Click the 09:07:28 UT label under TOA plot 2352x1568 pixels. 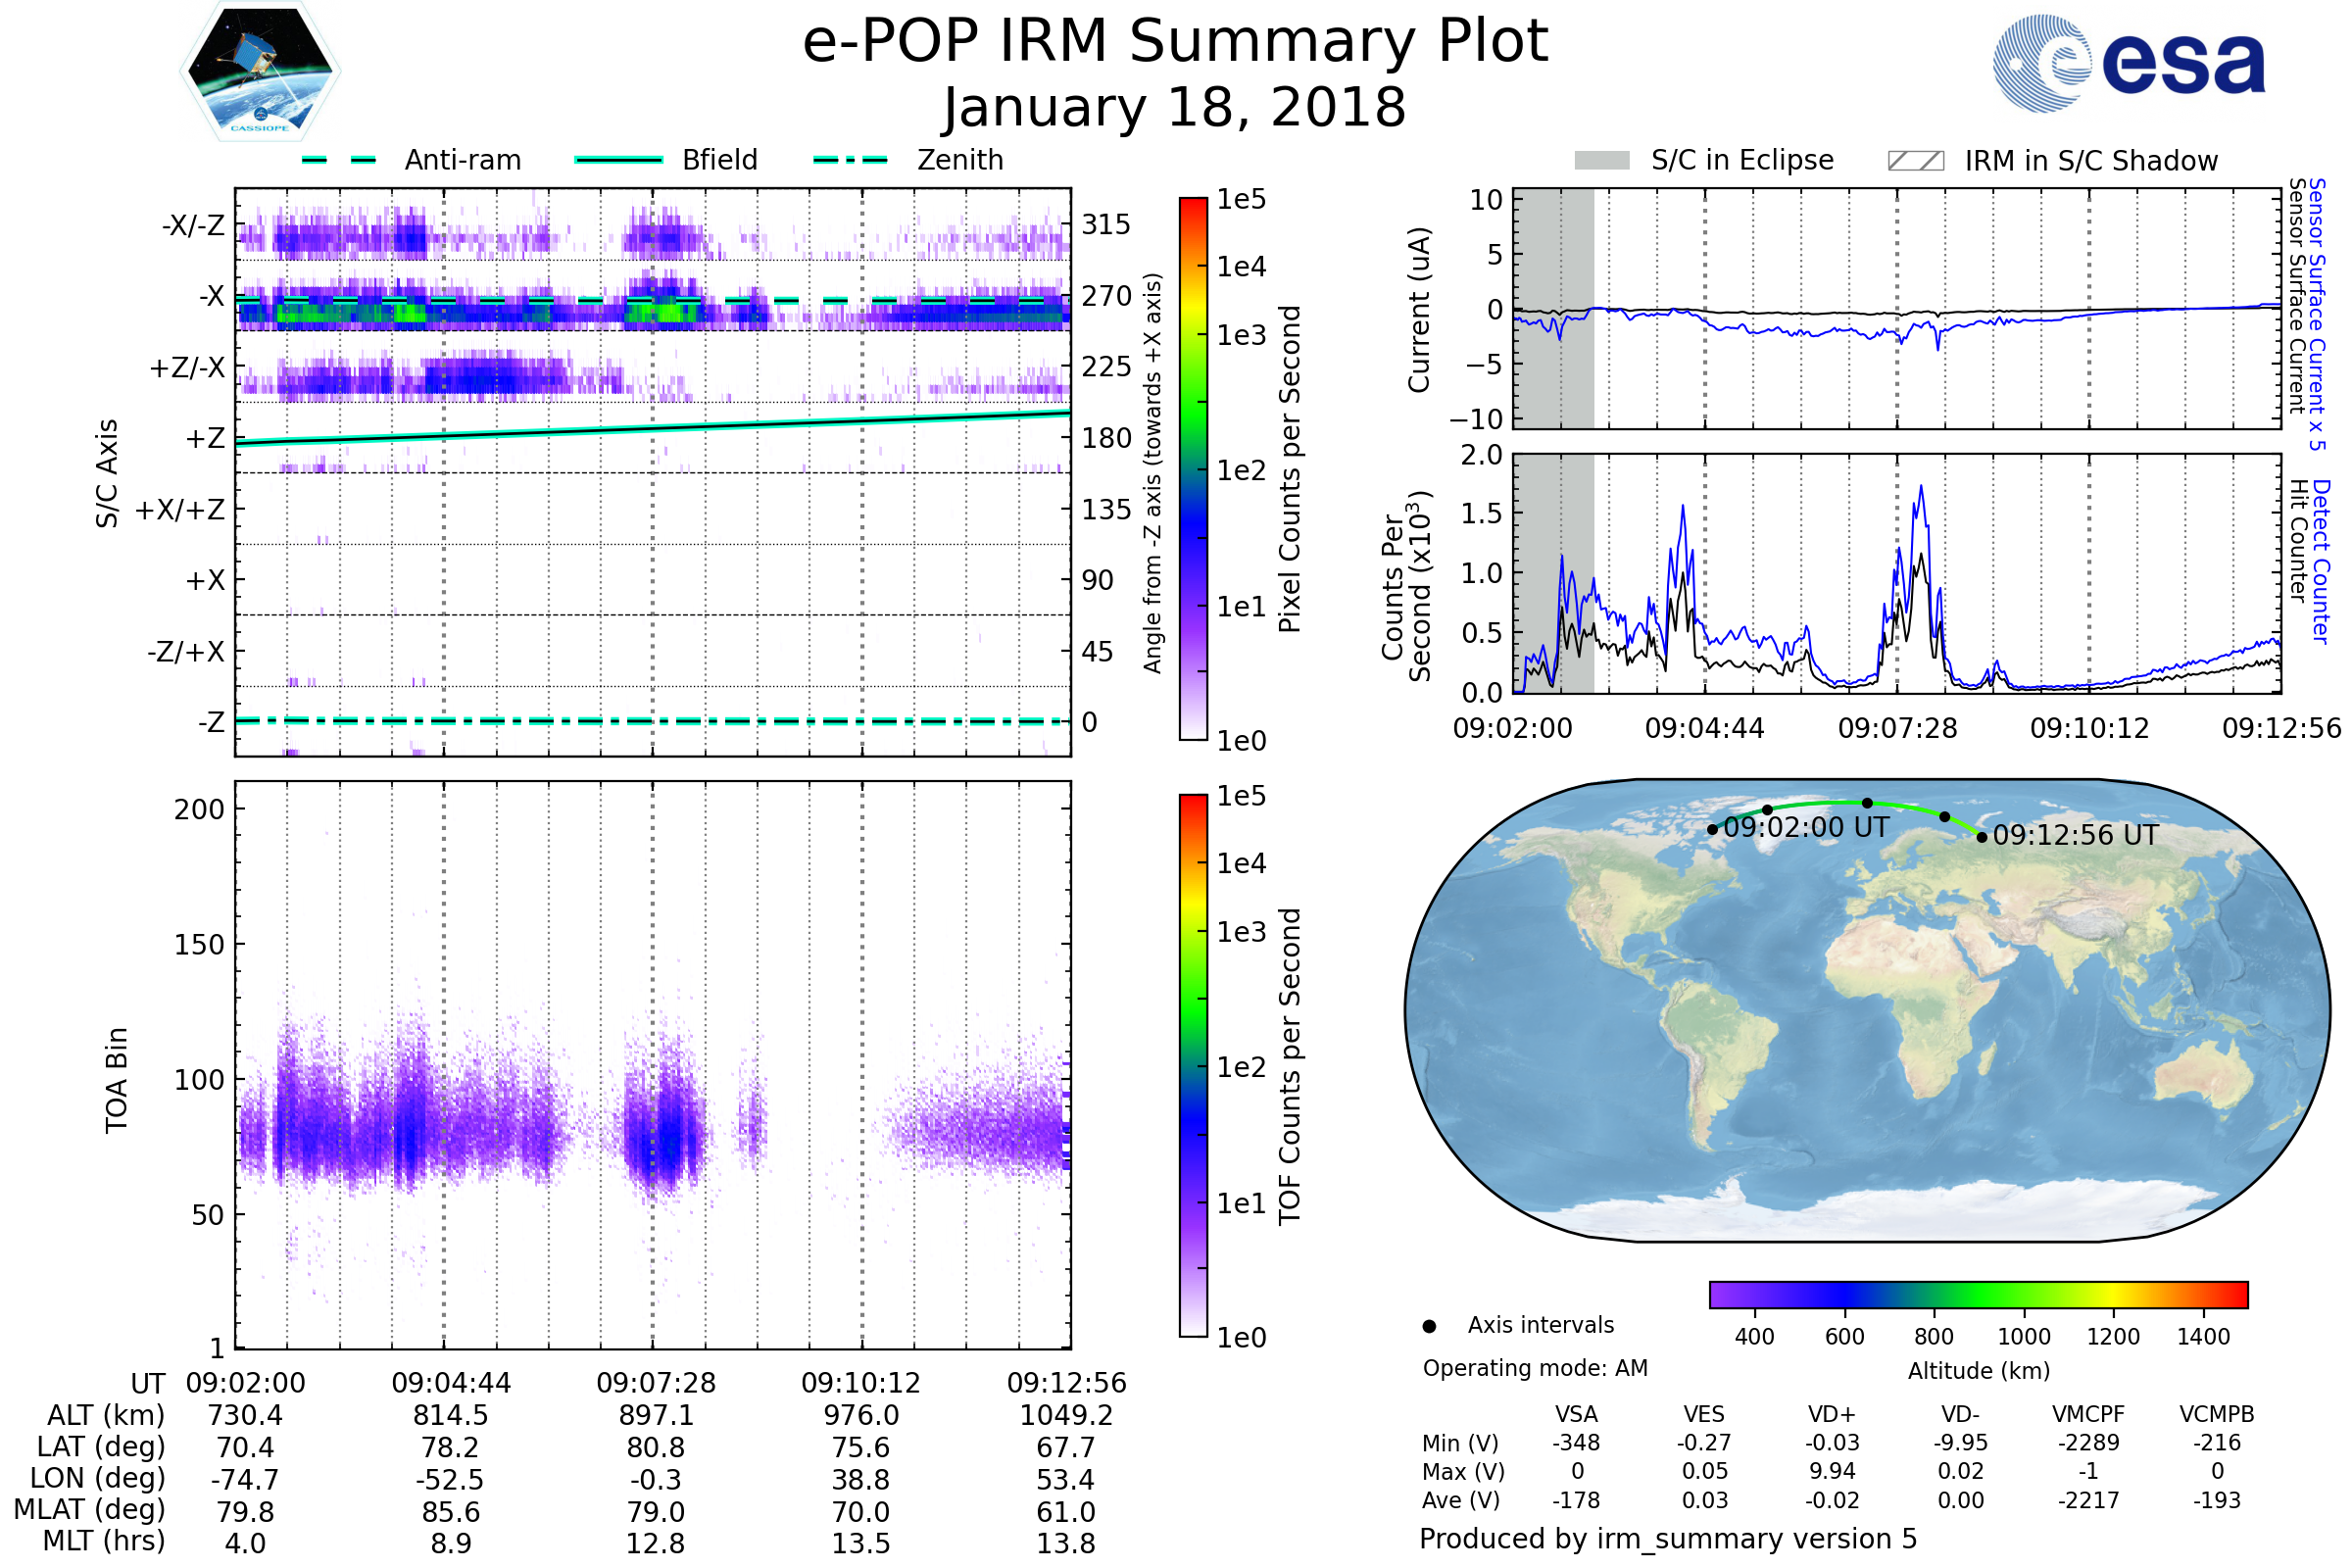[x=656, y=1383]
